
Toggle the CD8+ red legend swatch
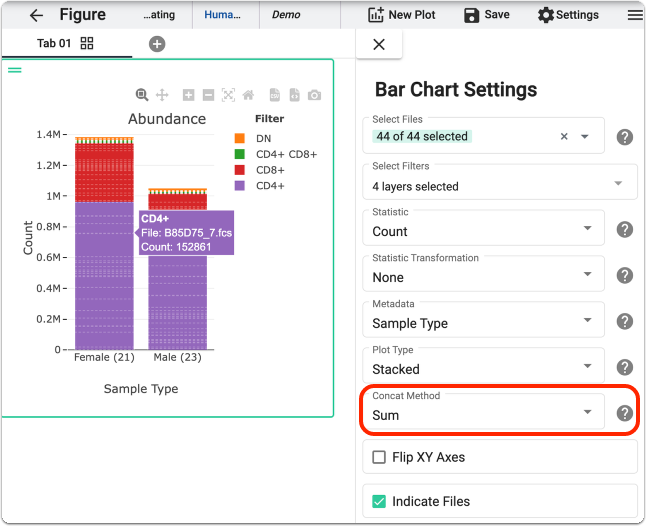pos(239,170)
